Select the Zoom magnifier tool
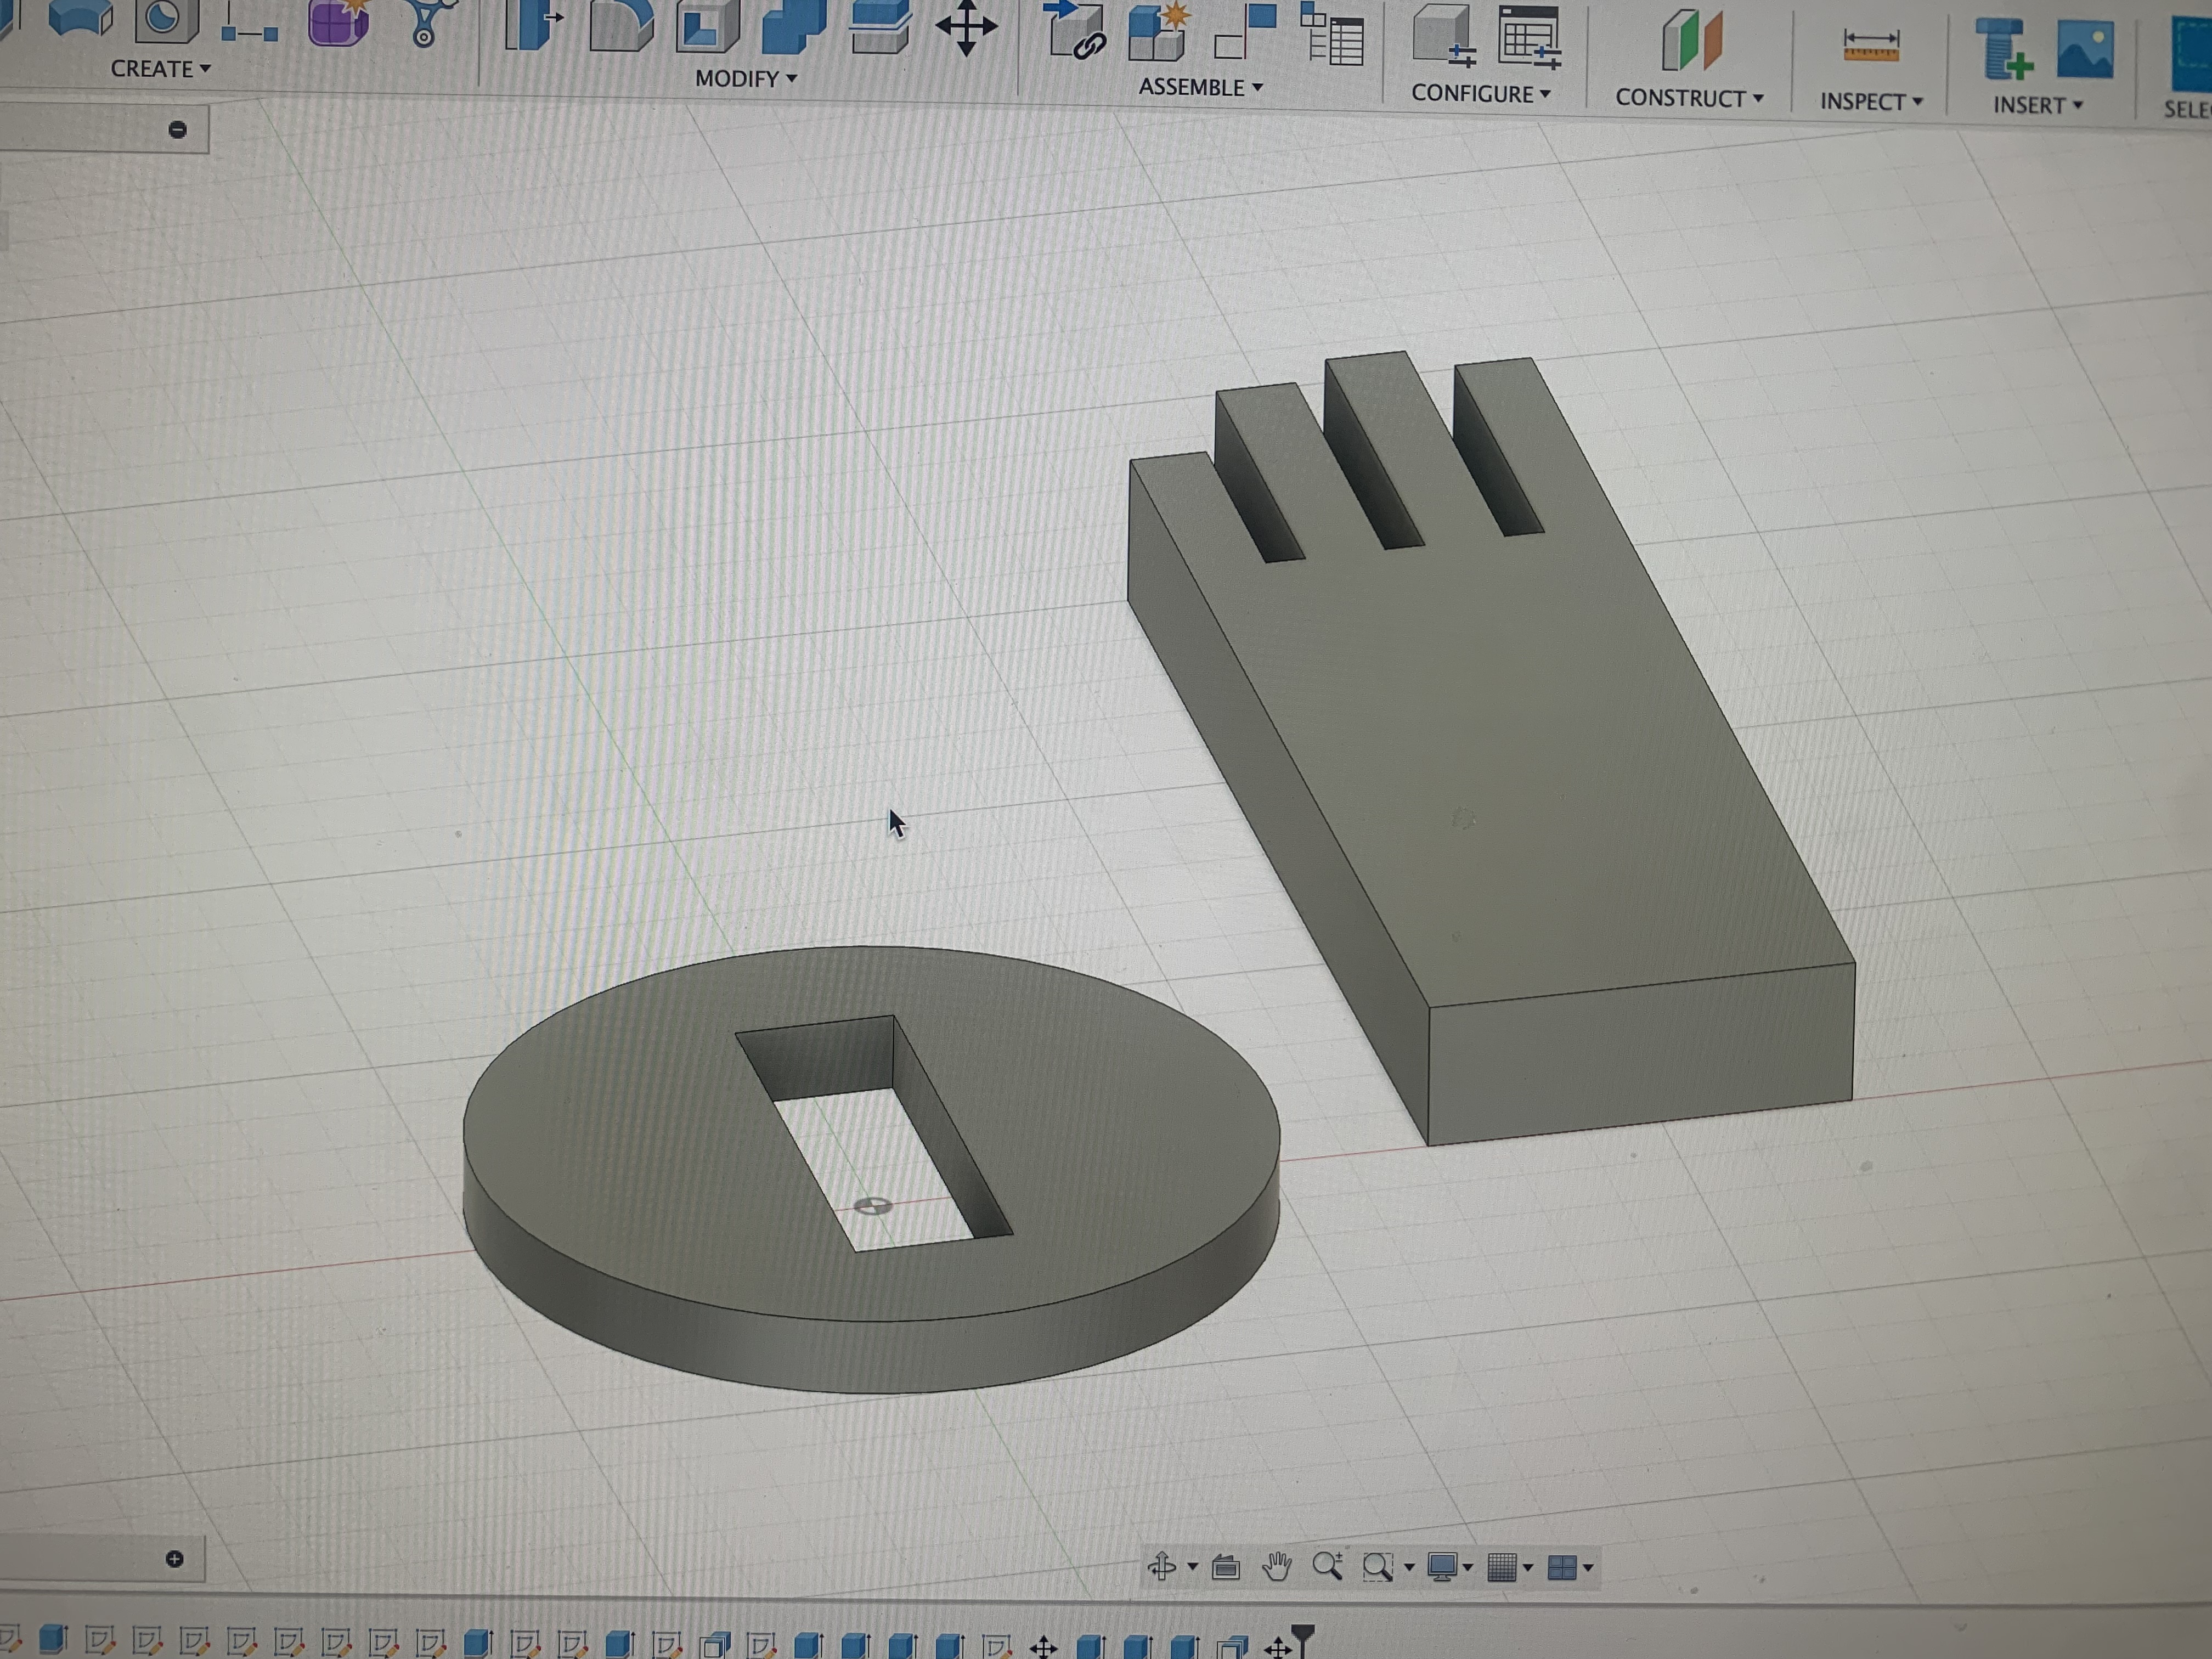 click(x=1327, y=1565)
